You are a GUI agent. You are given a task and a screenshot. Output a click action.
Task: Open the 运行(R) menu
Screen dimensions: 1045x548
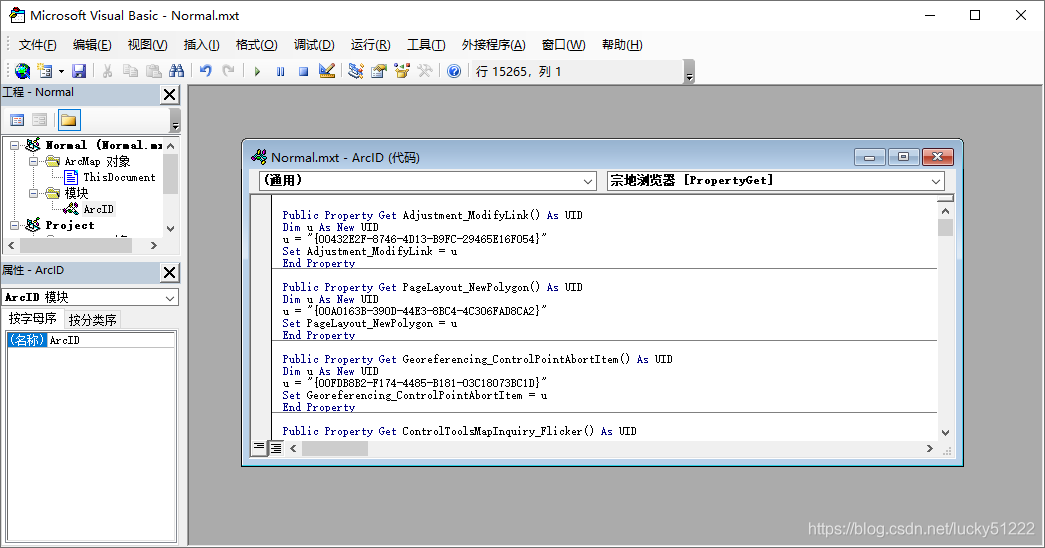tap(371, 45)
